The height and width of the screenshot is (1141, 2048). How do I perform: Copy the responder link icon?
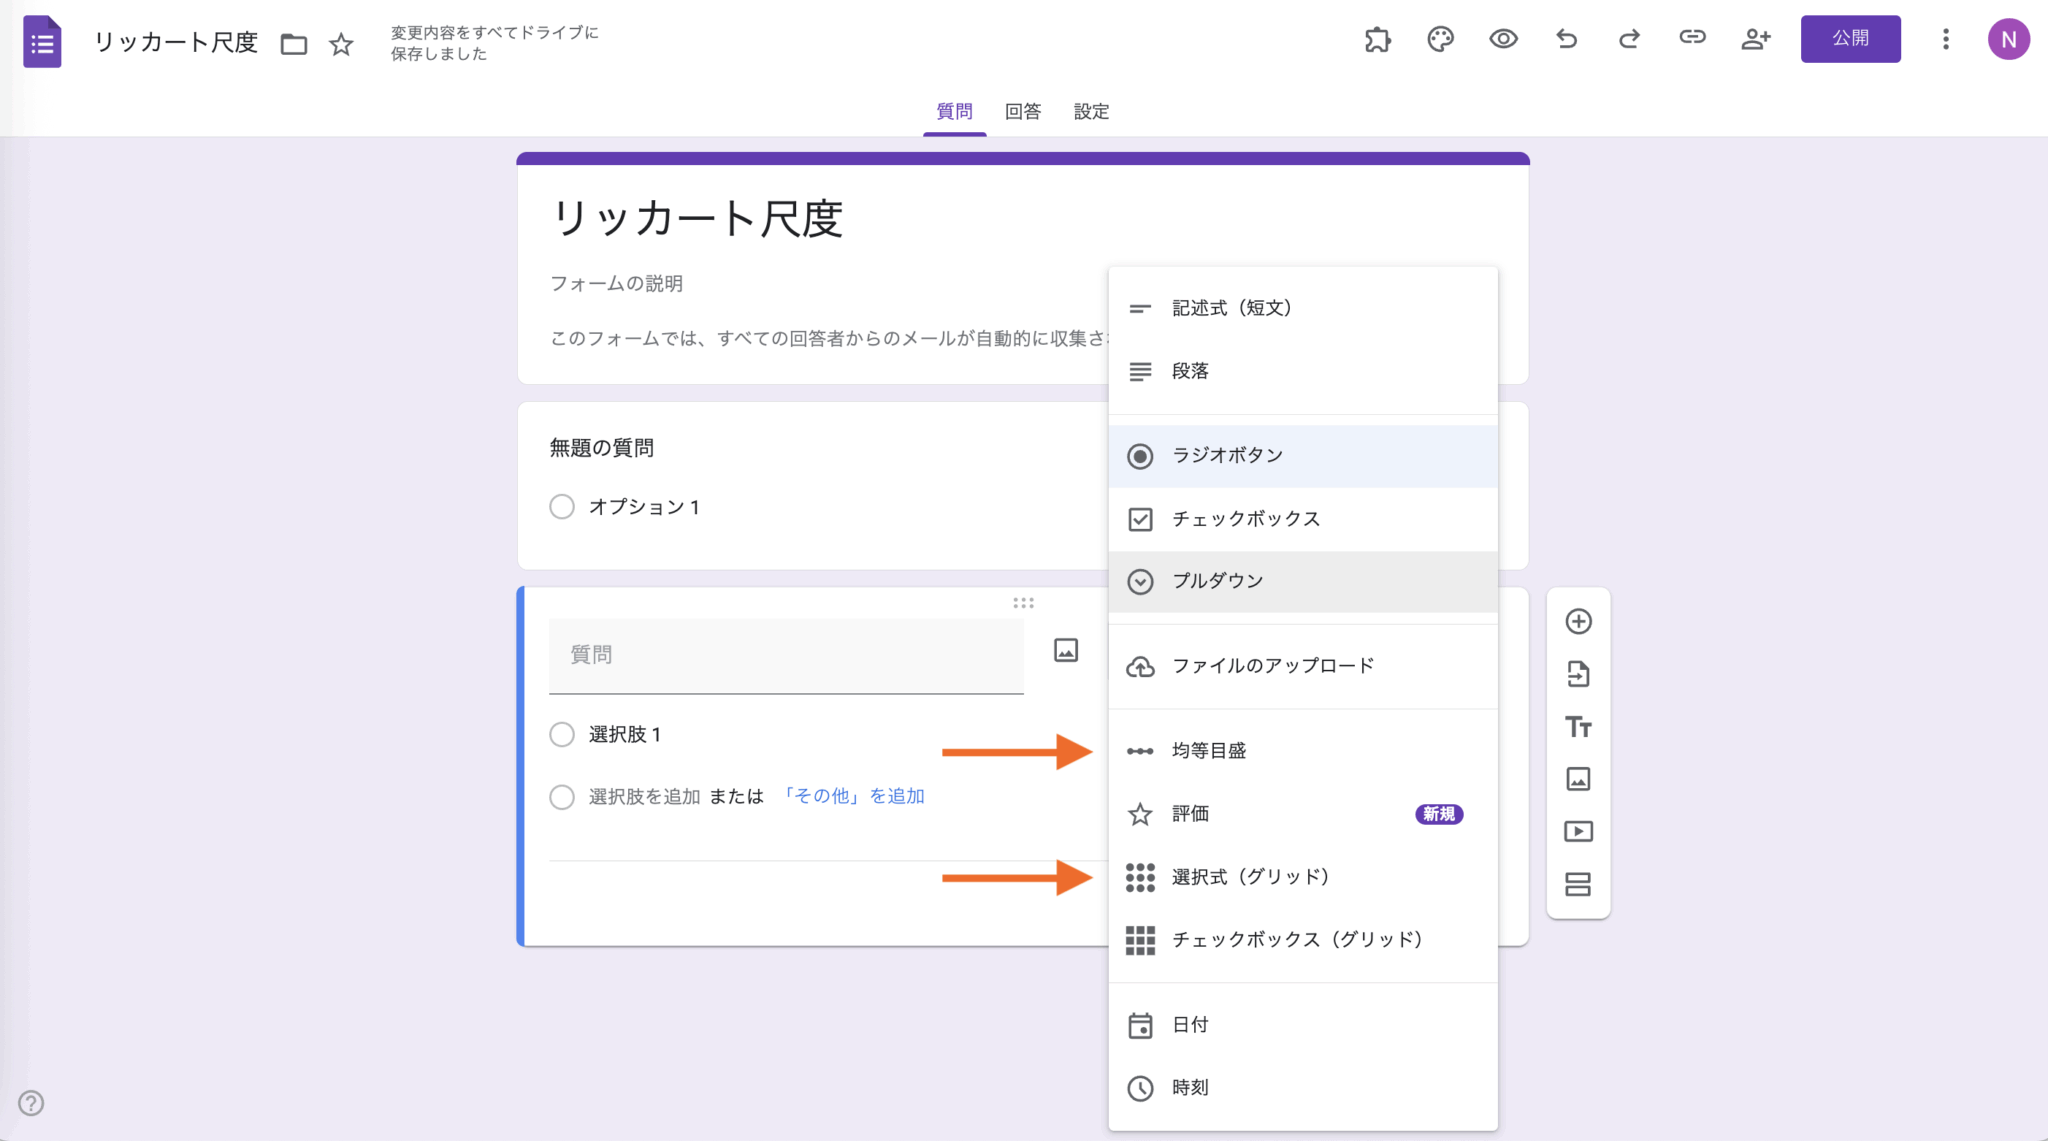pyautogui.click(x=1693, y=39)
